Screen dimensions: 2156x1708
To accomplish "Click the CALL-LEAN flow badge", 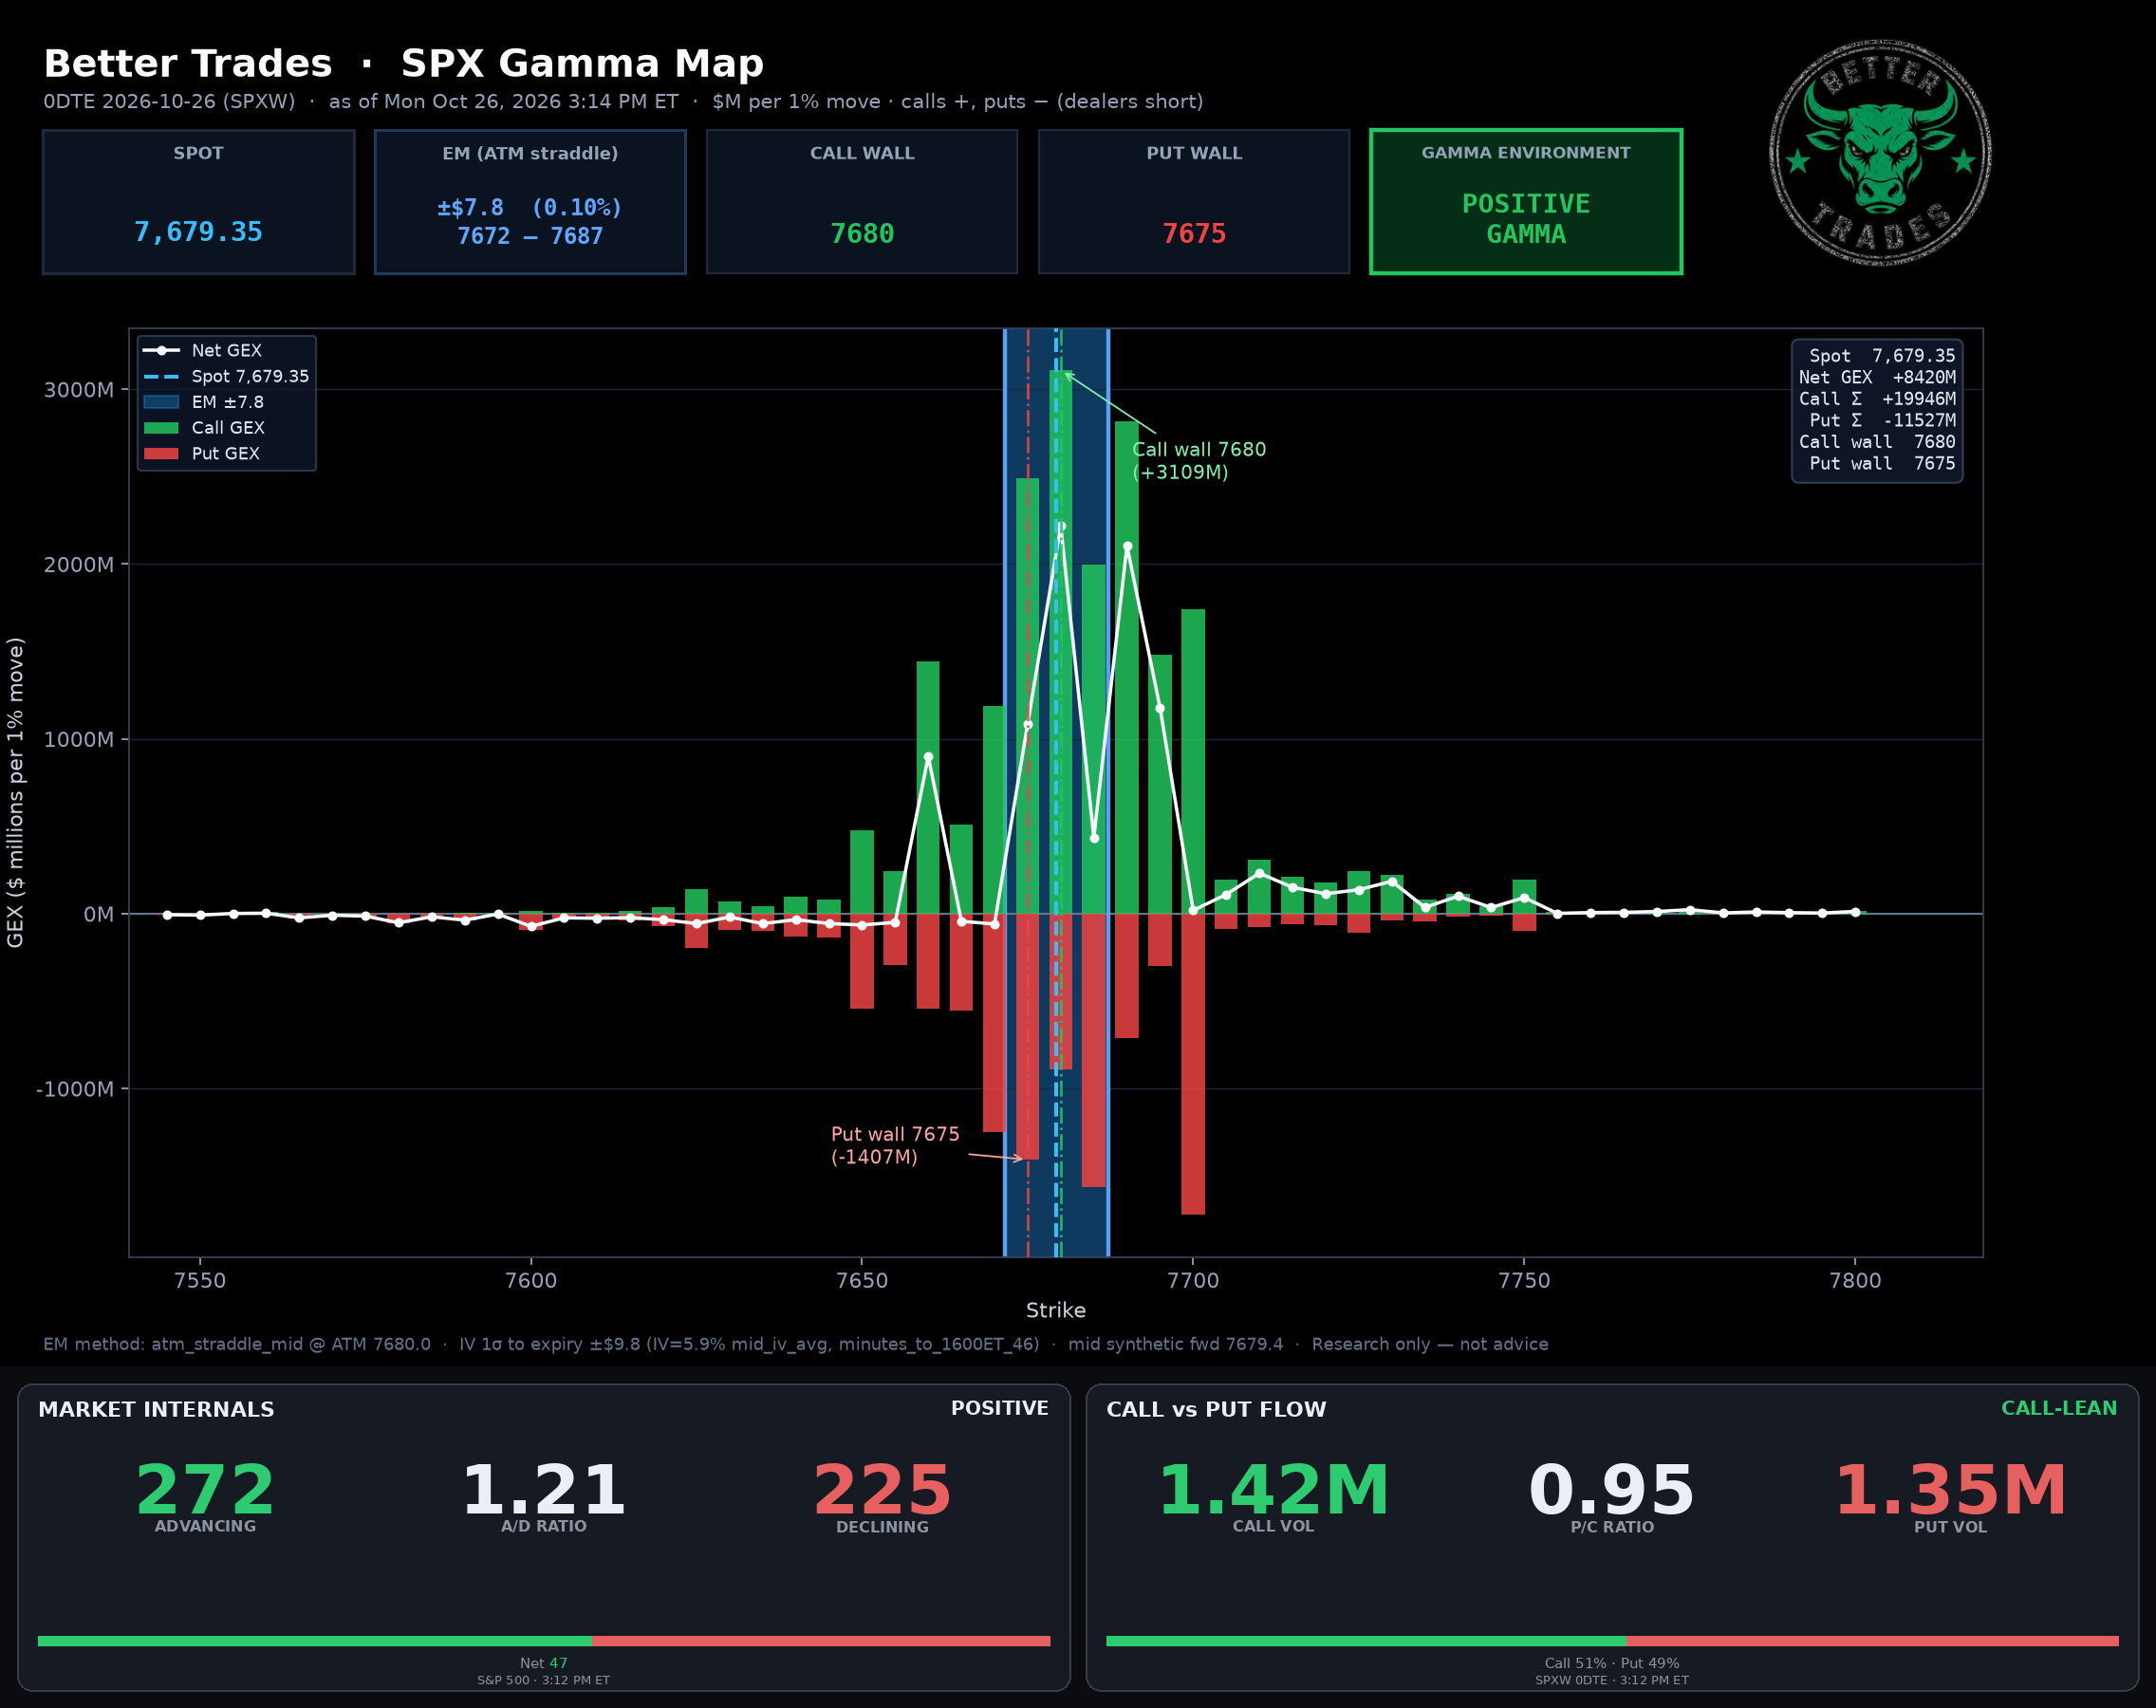I will (2059, 1408).
